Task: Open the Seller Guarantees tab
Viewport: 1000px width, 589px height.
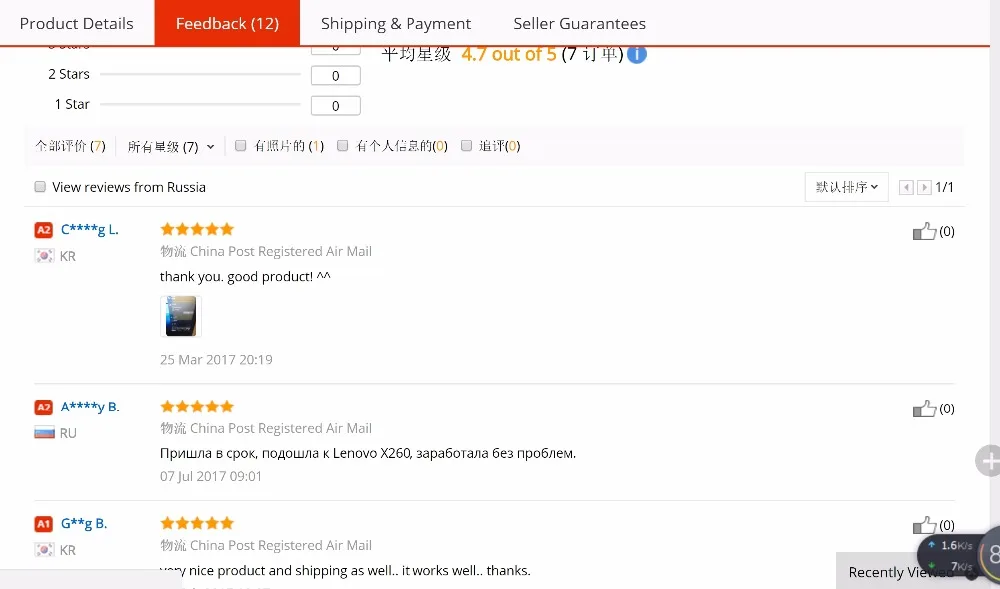Action: coord(579,24)
